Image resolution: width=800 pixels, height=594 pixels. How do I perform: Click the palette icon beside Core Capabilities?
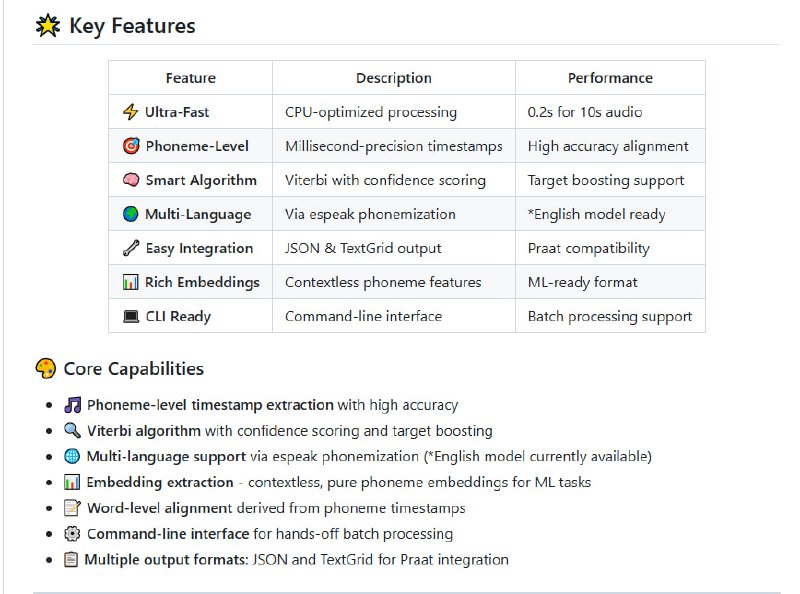(46, 369)
